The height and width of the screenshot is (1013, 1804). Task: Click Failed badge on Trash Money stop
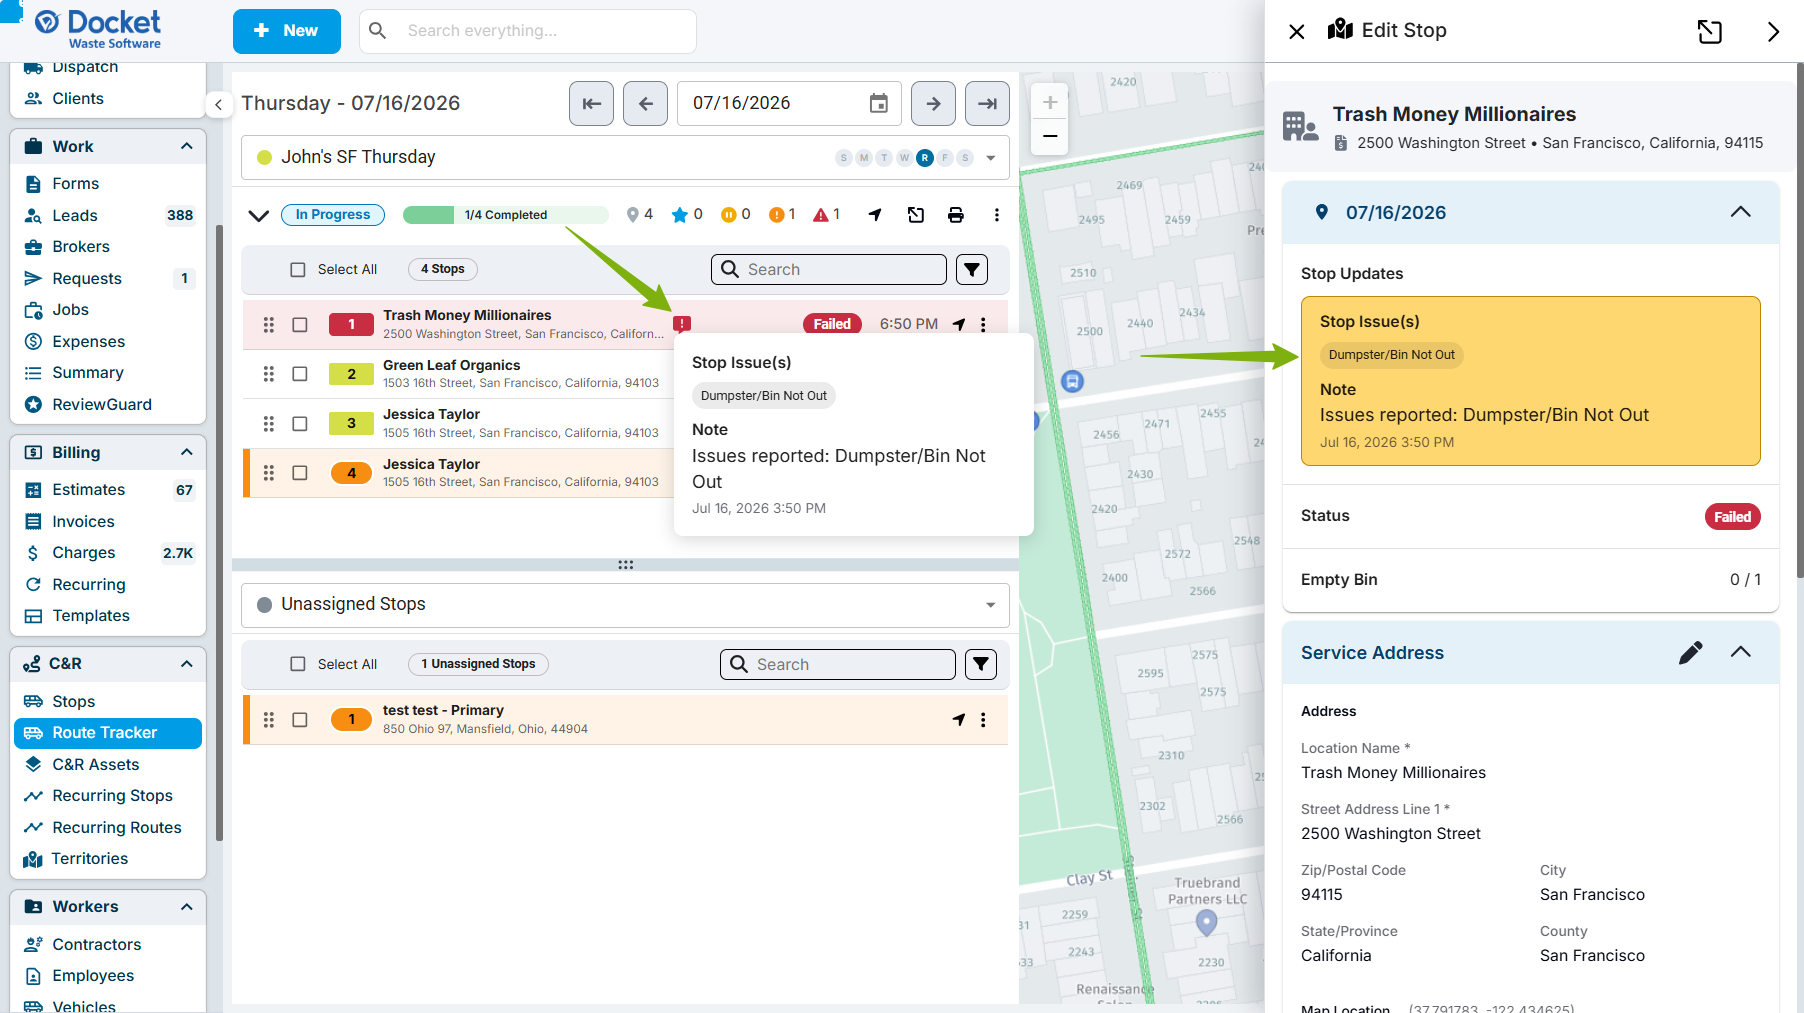click(x=832, y=324)
